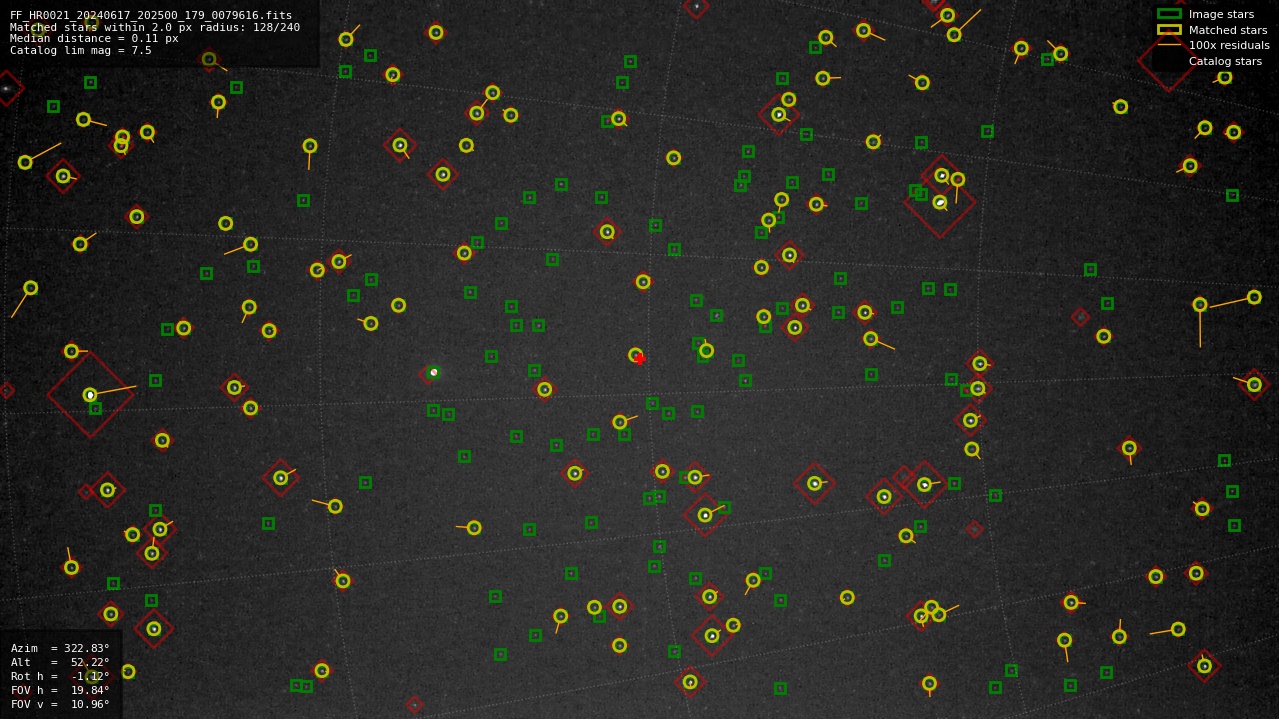Click the '100x residuals' legend label
The width and height of the screenshot is (1279, 719).
pos(1229,46)
